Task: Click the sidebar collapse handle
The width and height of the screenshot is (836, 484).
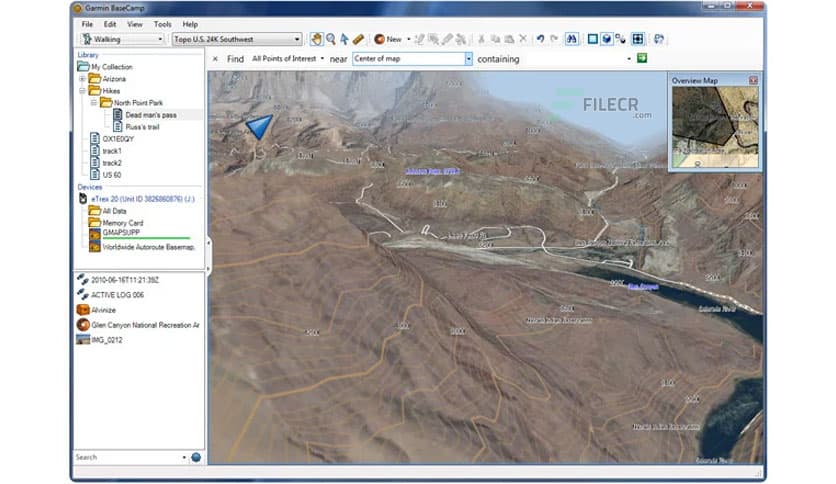Action: point(208,256)
